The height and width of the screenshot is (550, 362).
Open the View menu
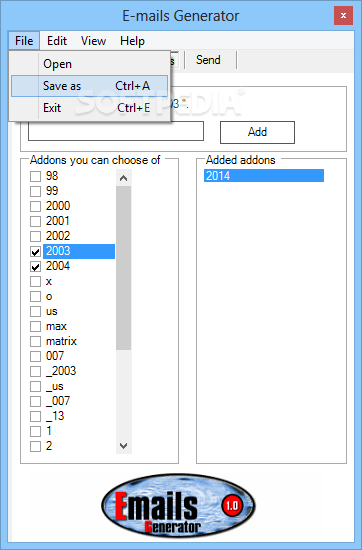click(x=93, y=41)
